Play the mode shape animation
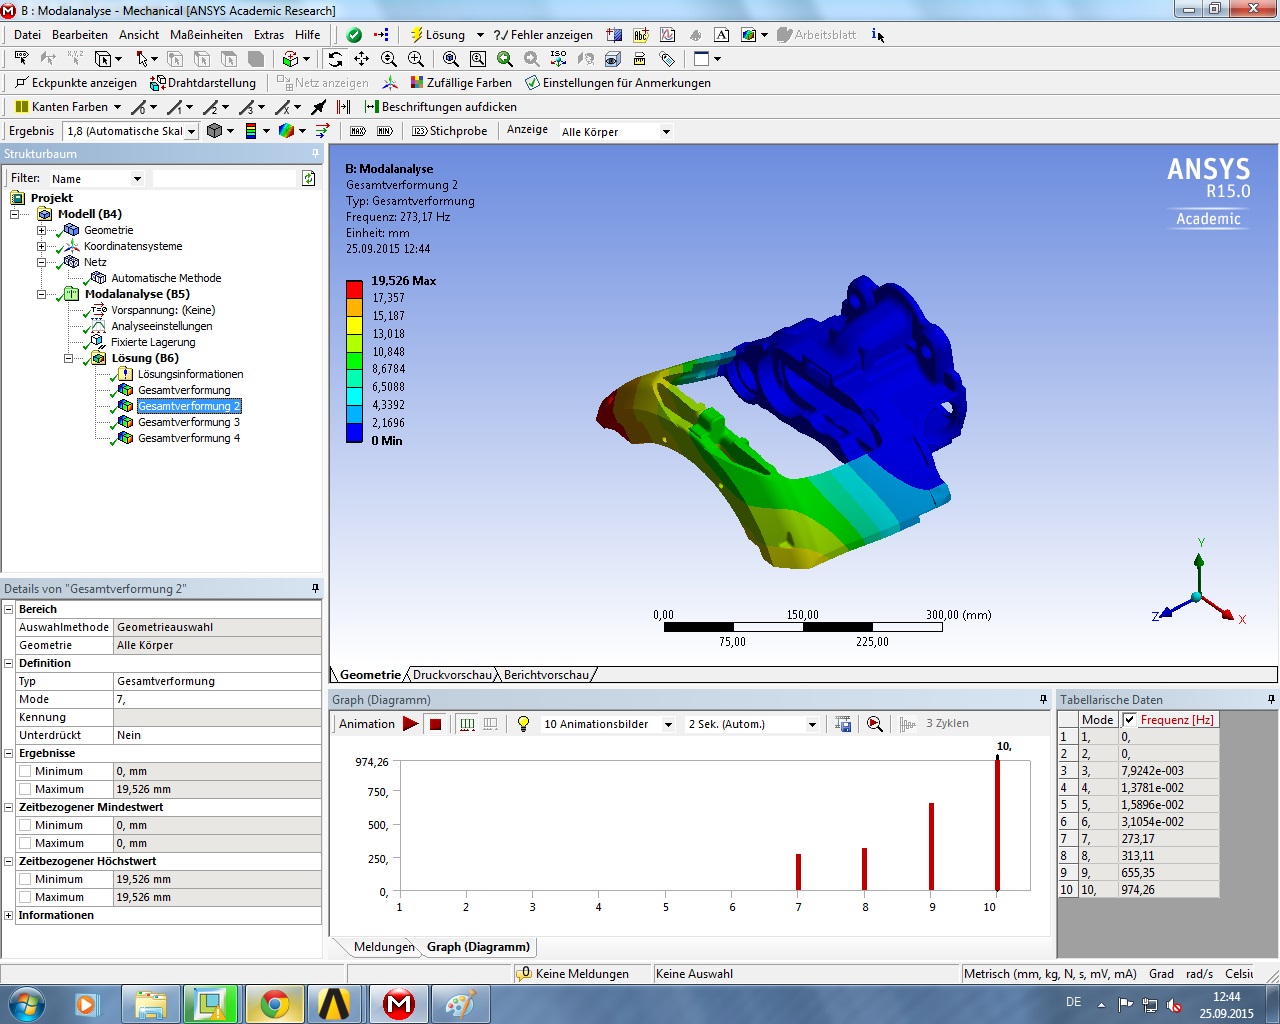This screenshot has height=1024, width=1280. click(x=410, y=724)
